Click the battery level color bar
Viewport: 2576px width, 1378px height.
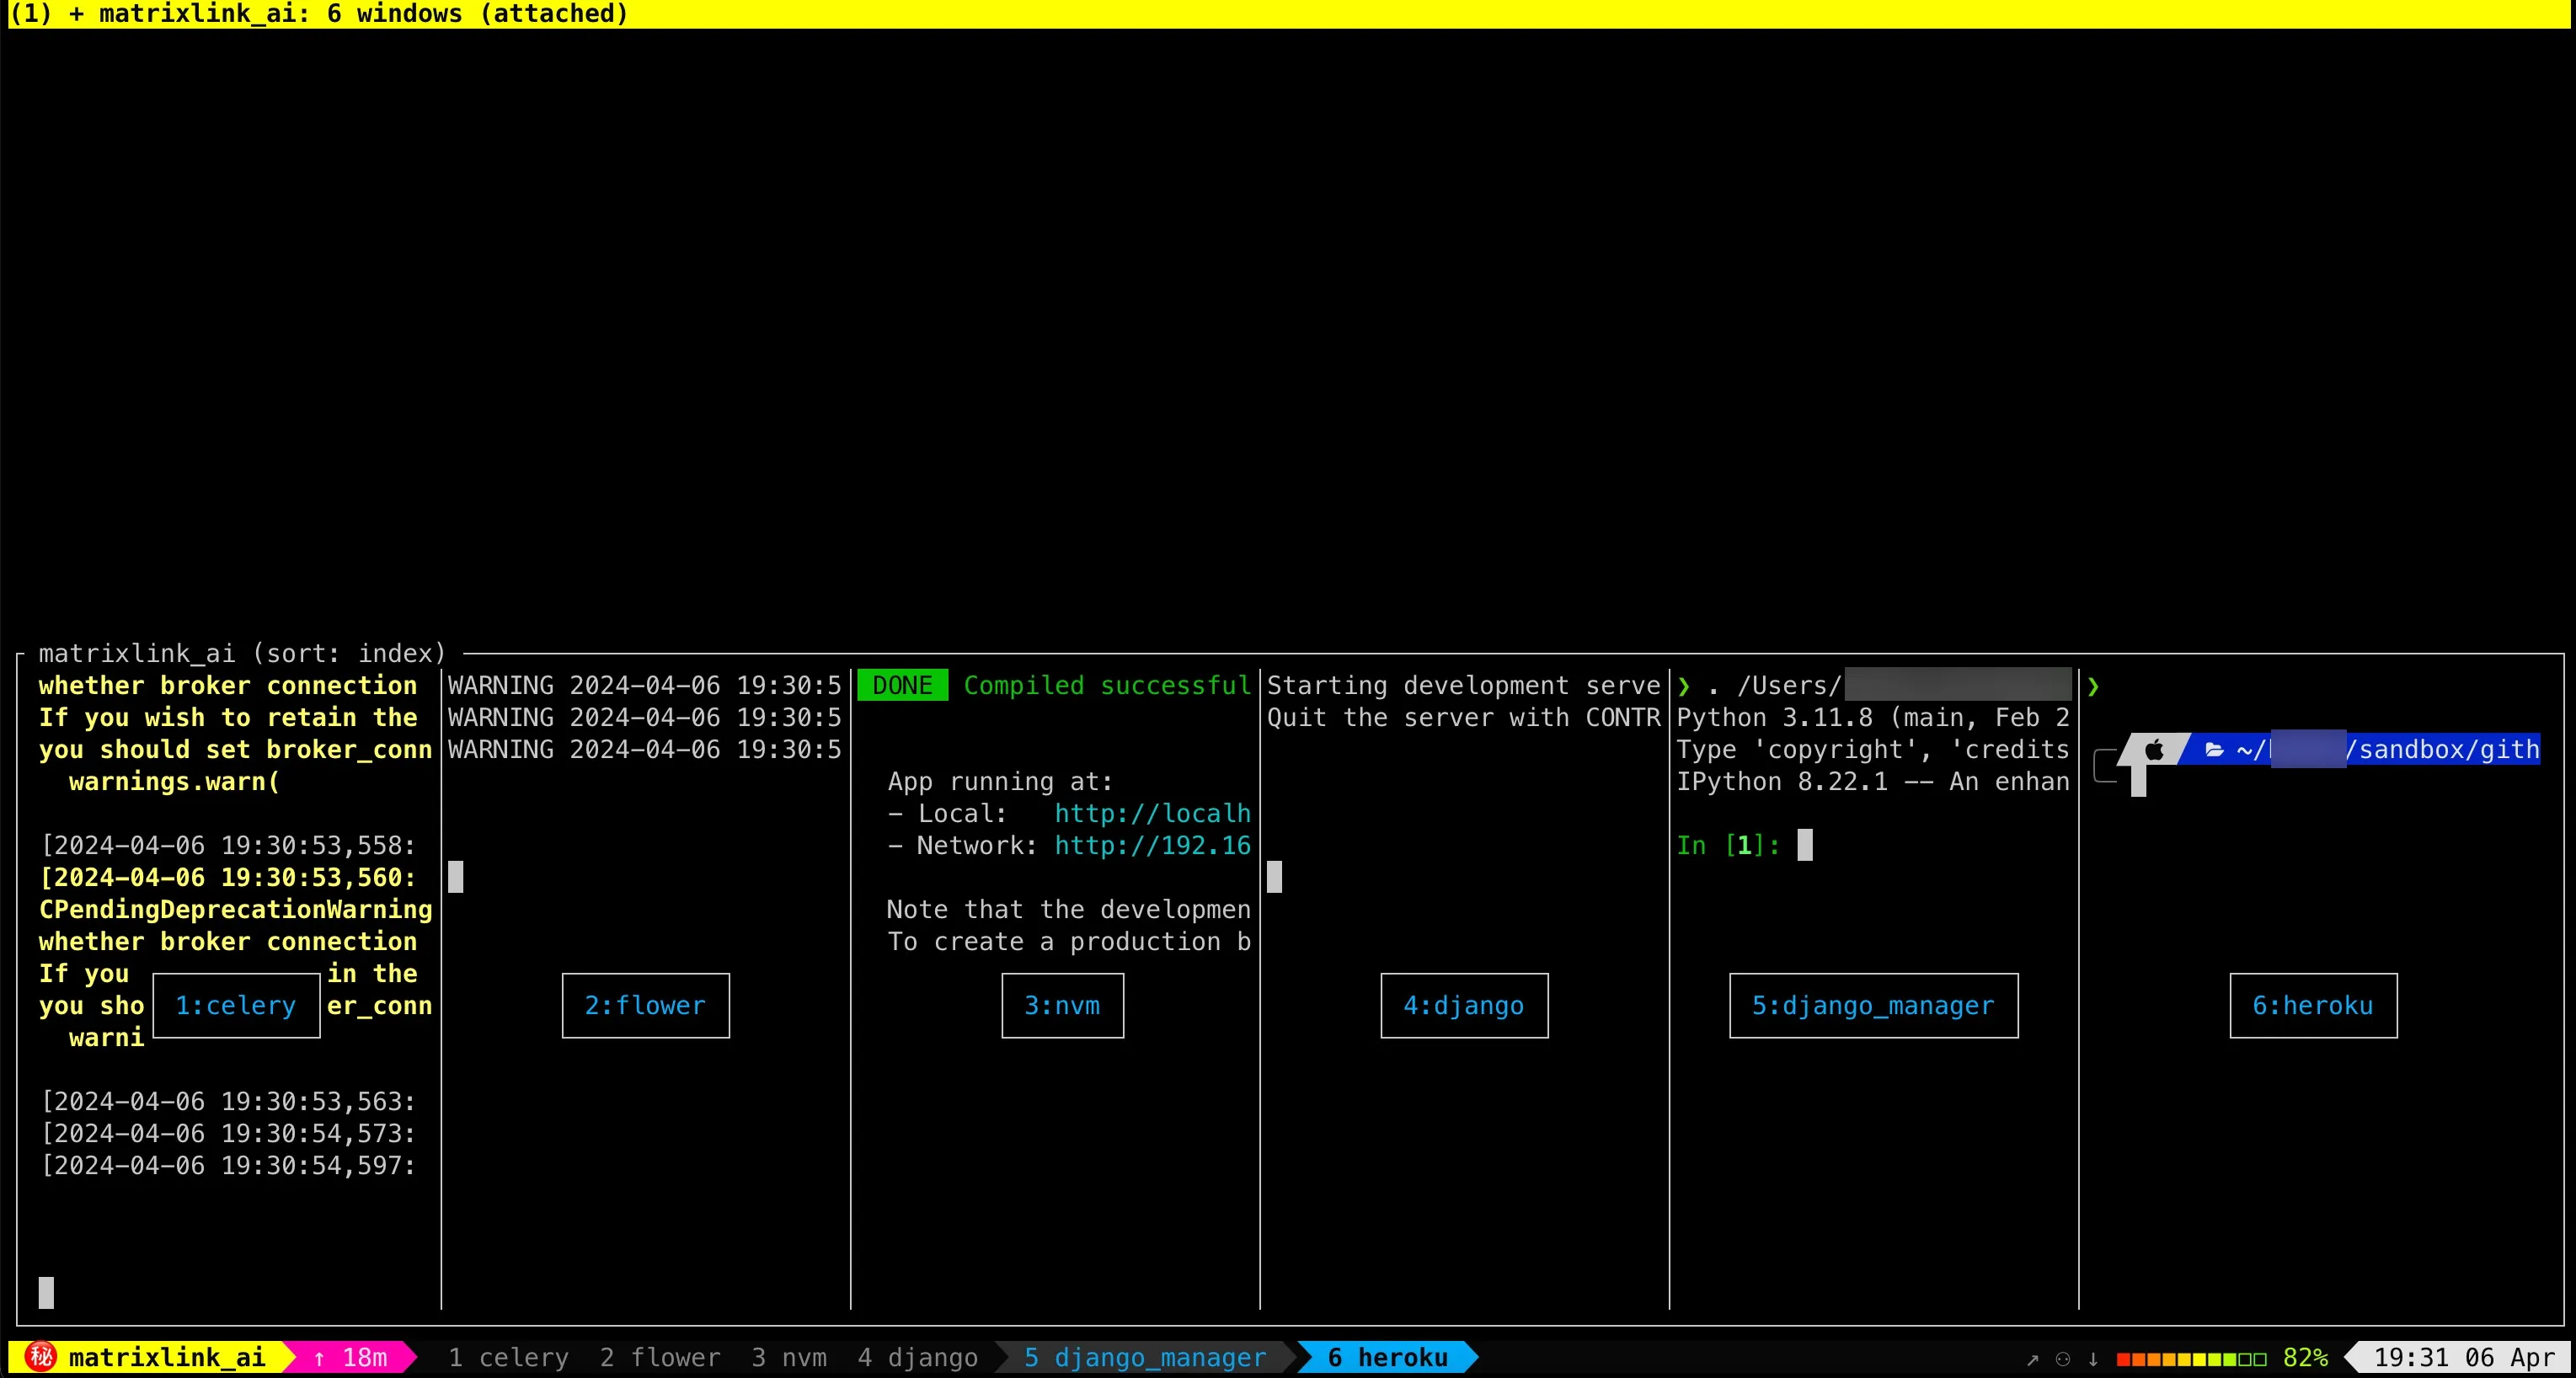[x=2191, y=1359]
